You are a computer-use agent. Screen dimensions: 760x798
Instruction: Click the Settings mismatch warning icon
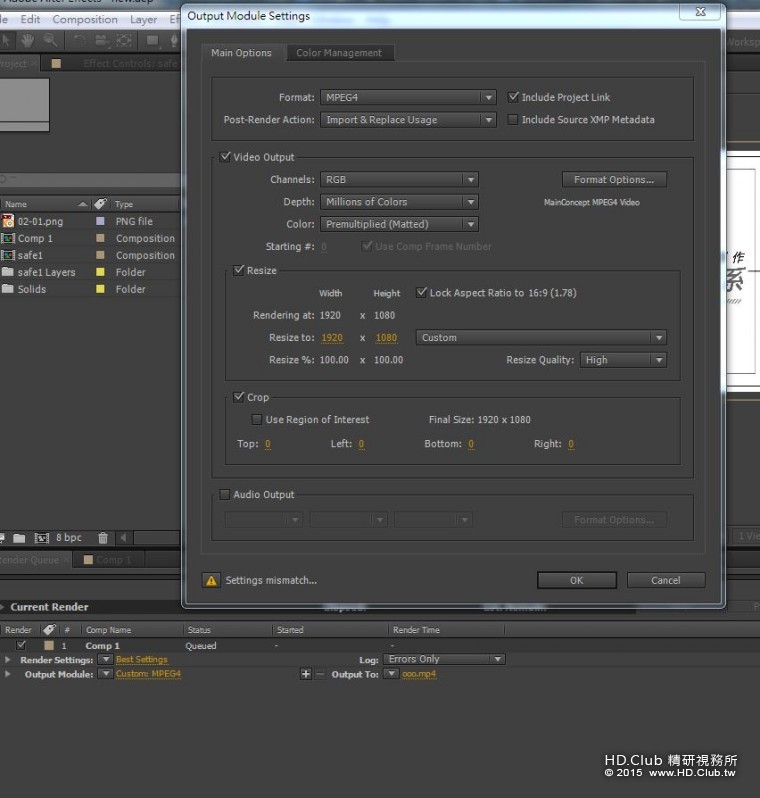tap(211, 580)
